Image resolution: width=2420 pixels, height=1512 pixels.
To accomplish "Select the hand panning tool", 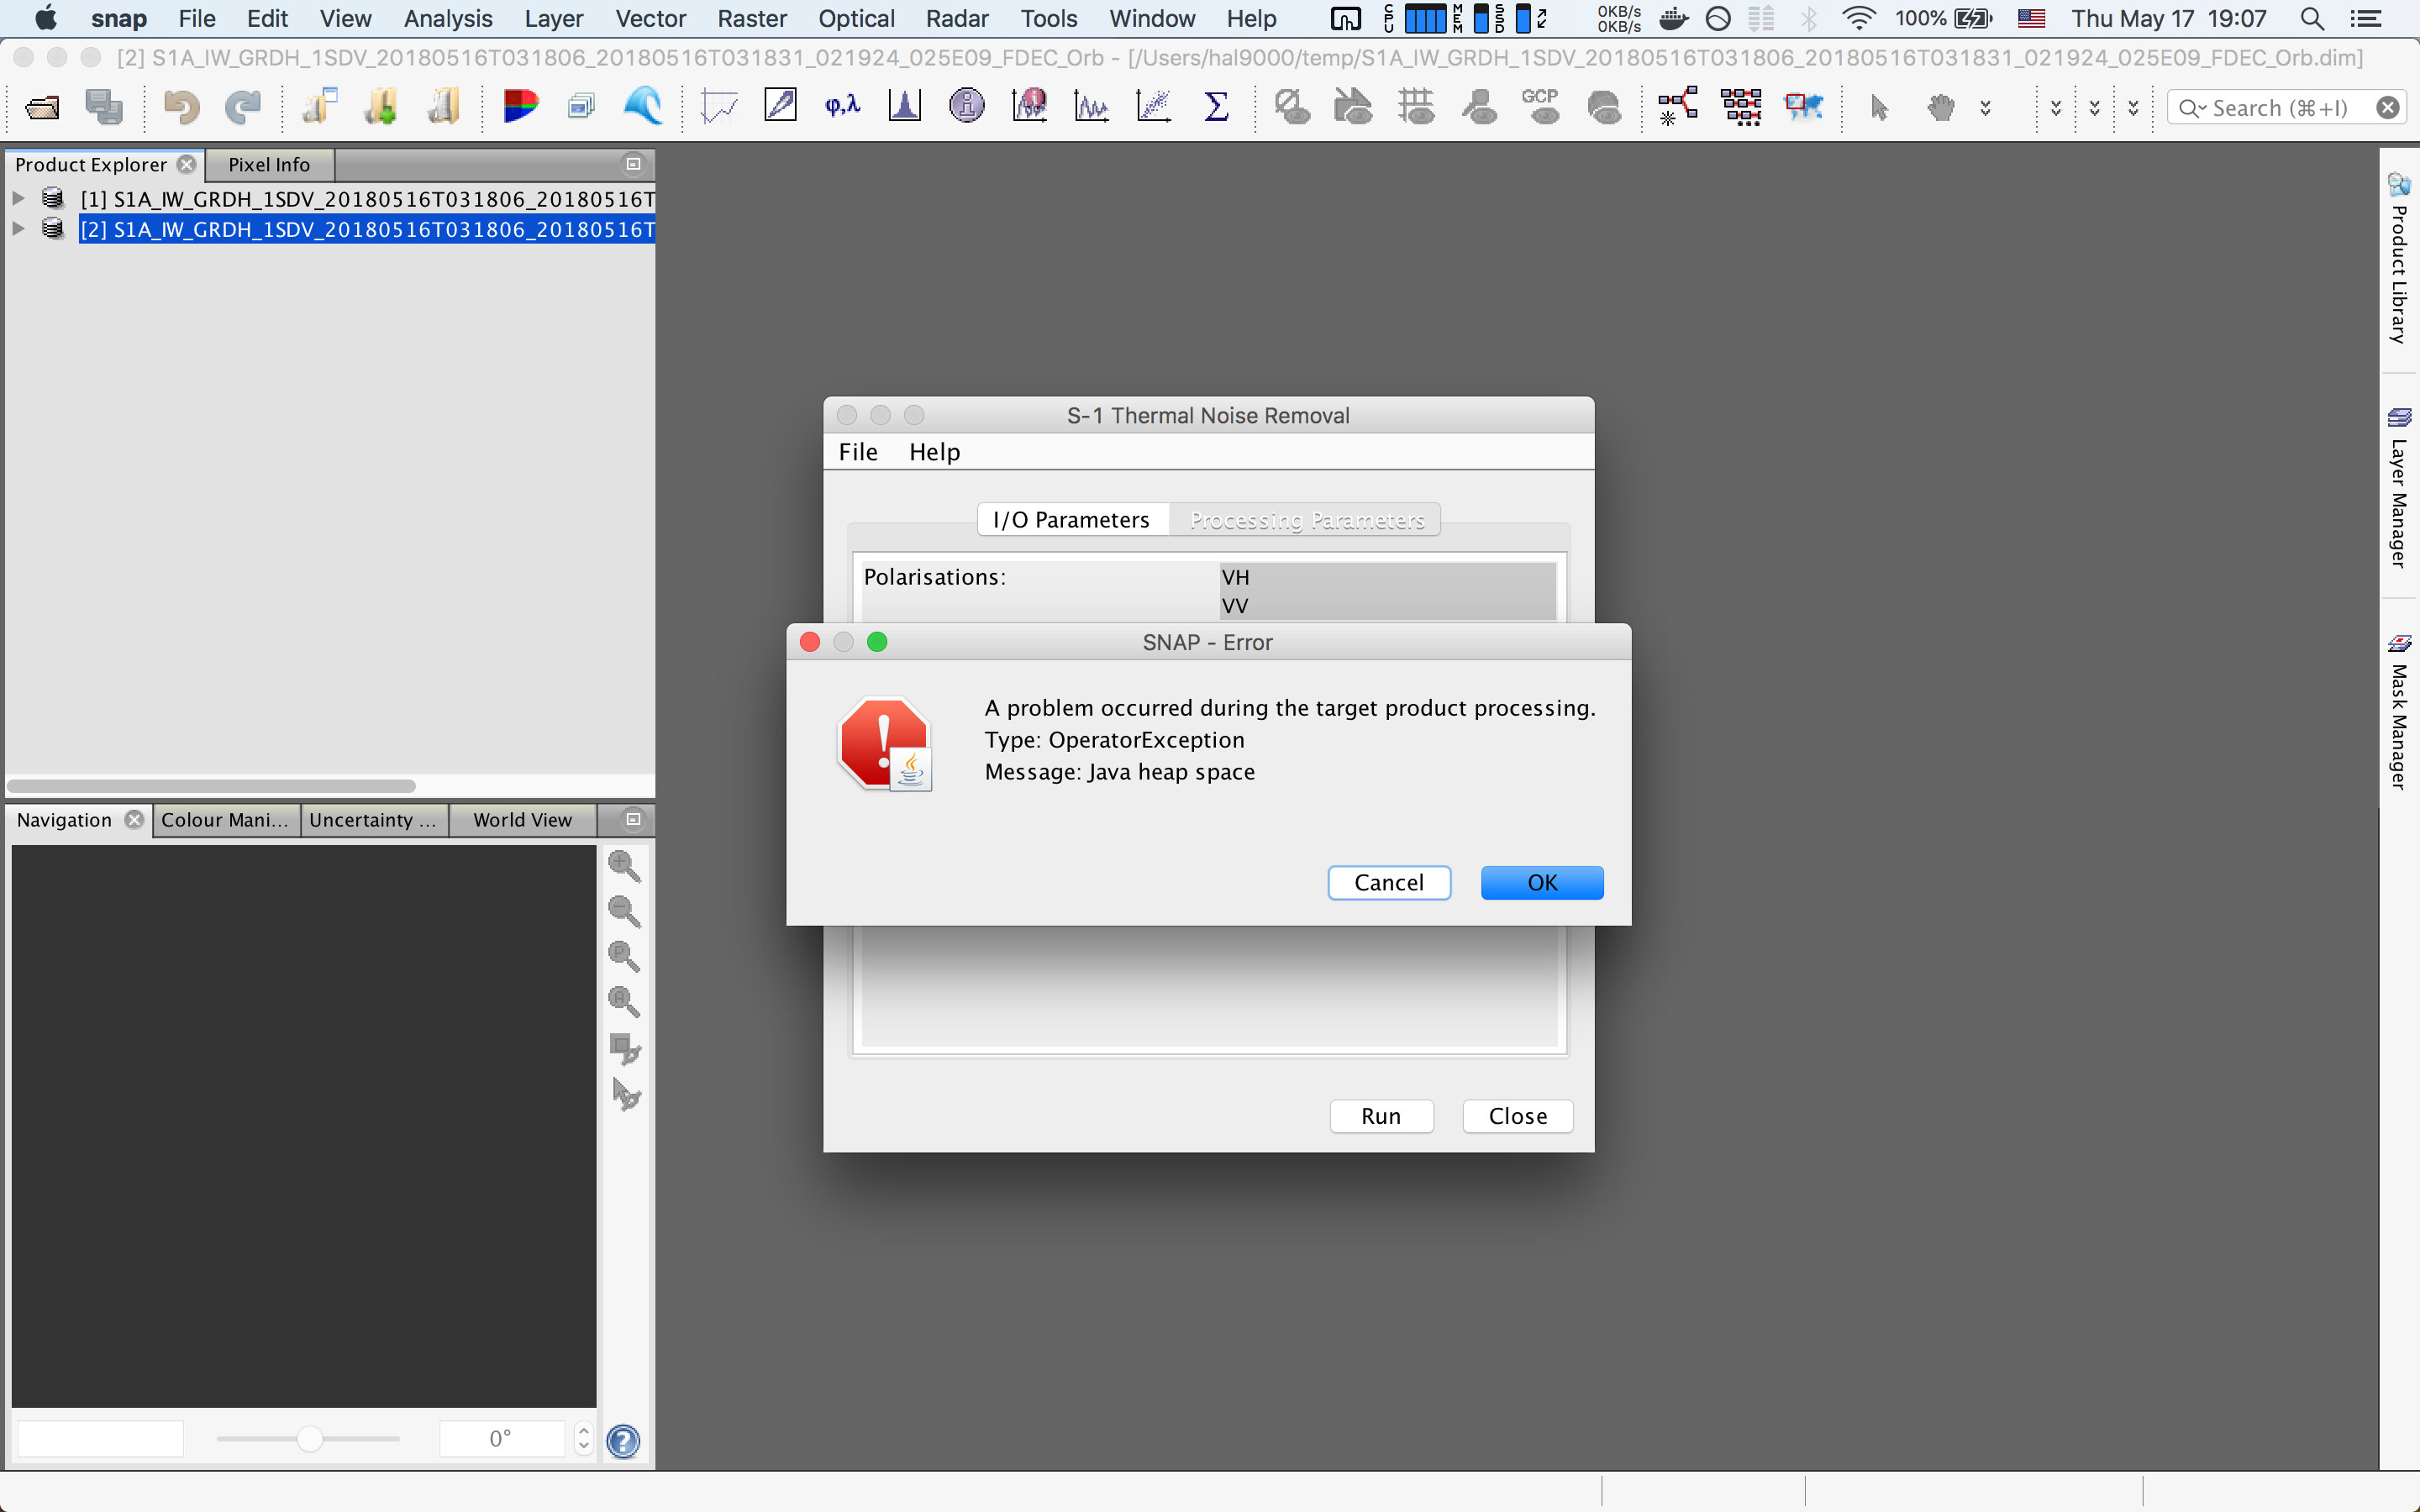I will pos(1941,107).
